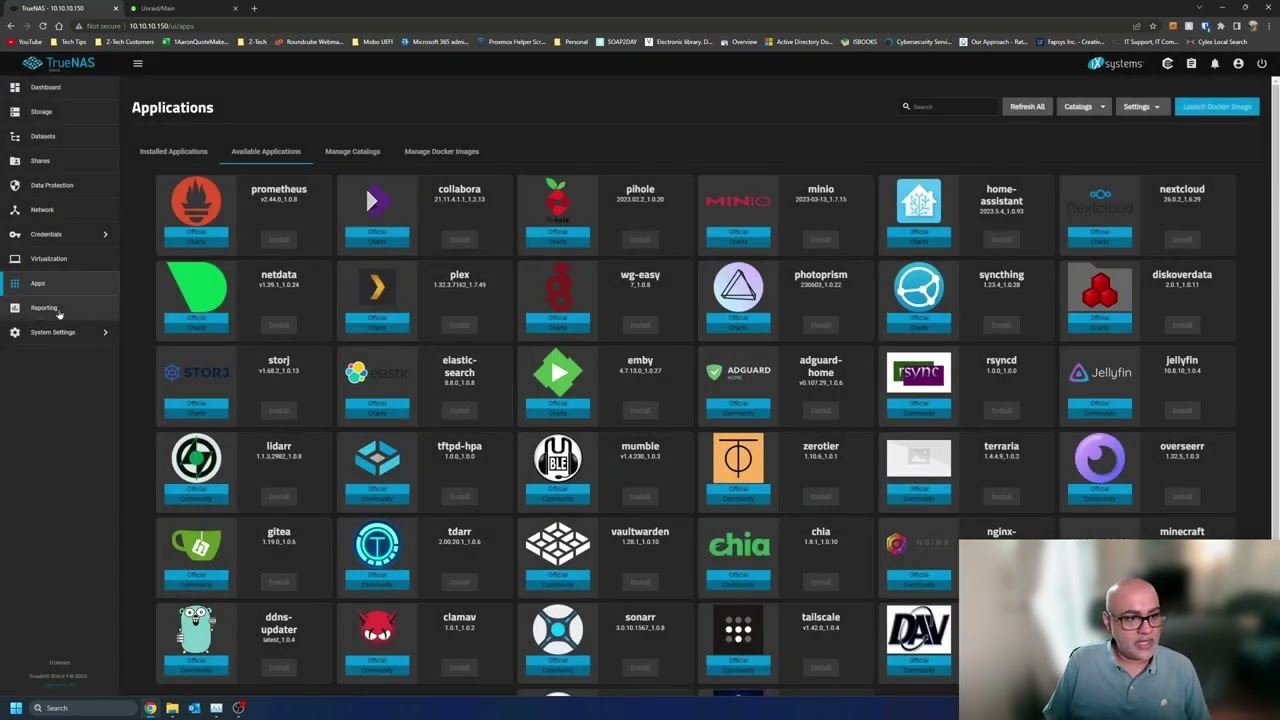Select the syncthing app icon
1280x720 pixels.
click(919, 287)
